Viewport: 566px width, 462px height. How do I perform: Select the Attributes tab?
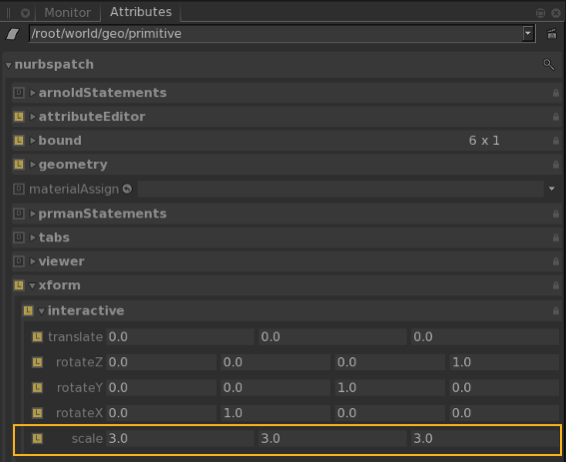click(x=141, y=12)
